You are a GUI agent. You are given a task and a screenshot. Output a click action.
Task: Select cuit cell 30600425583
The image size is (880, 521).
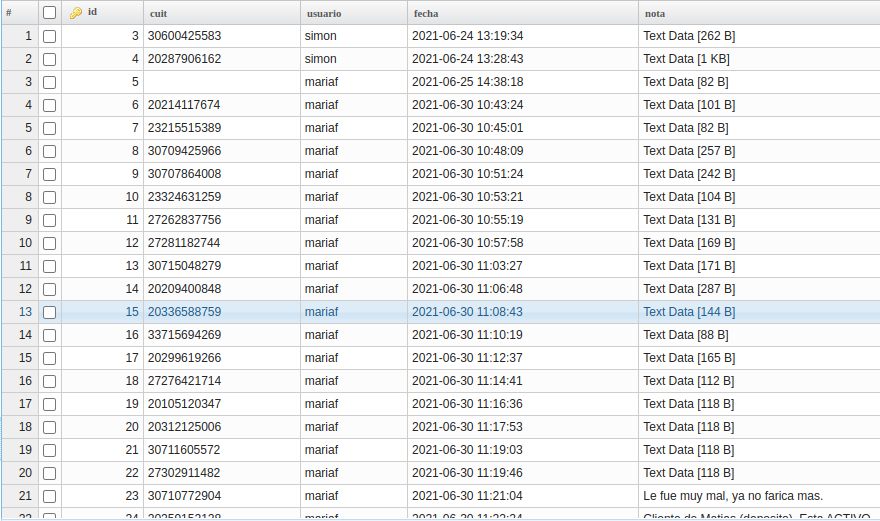(x=184, y=36)
